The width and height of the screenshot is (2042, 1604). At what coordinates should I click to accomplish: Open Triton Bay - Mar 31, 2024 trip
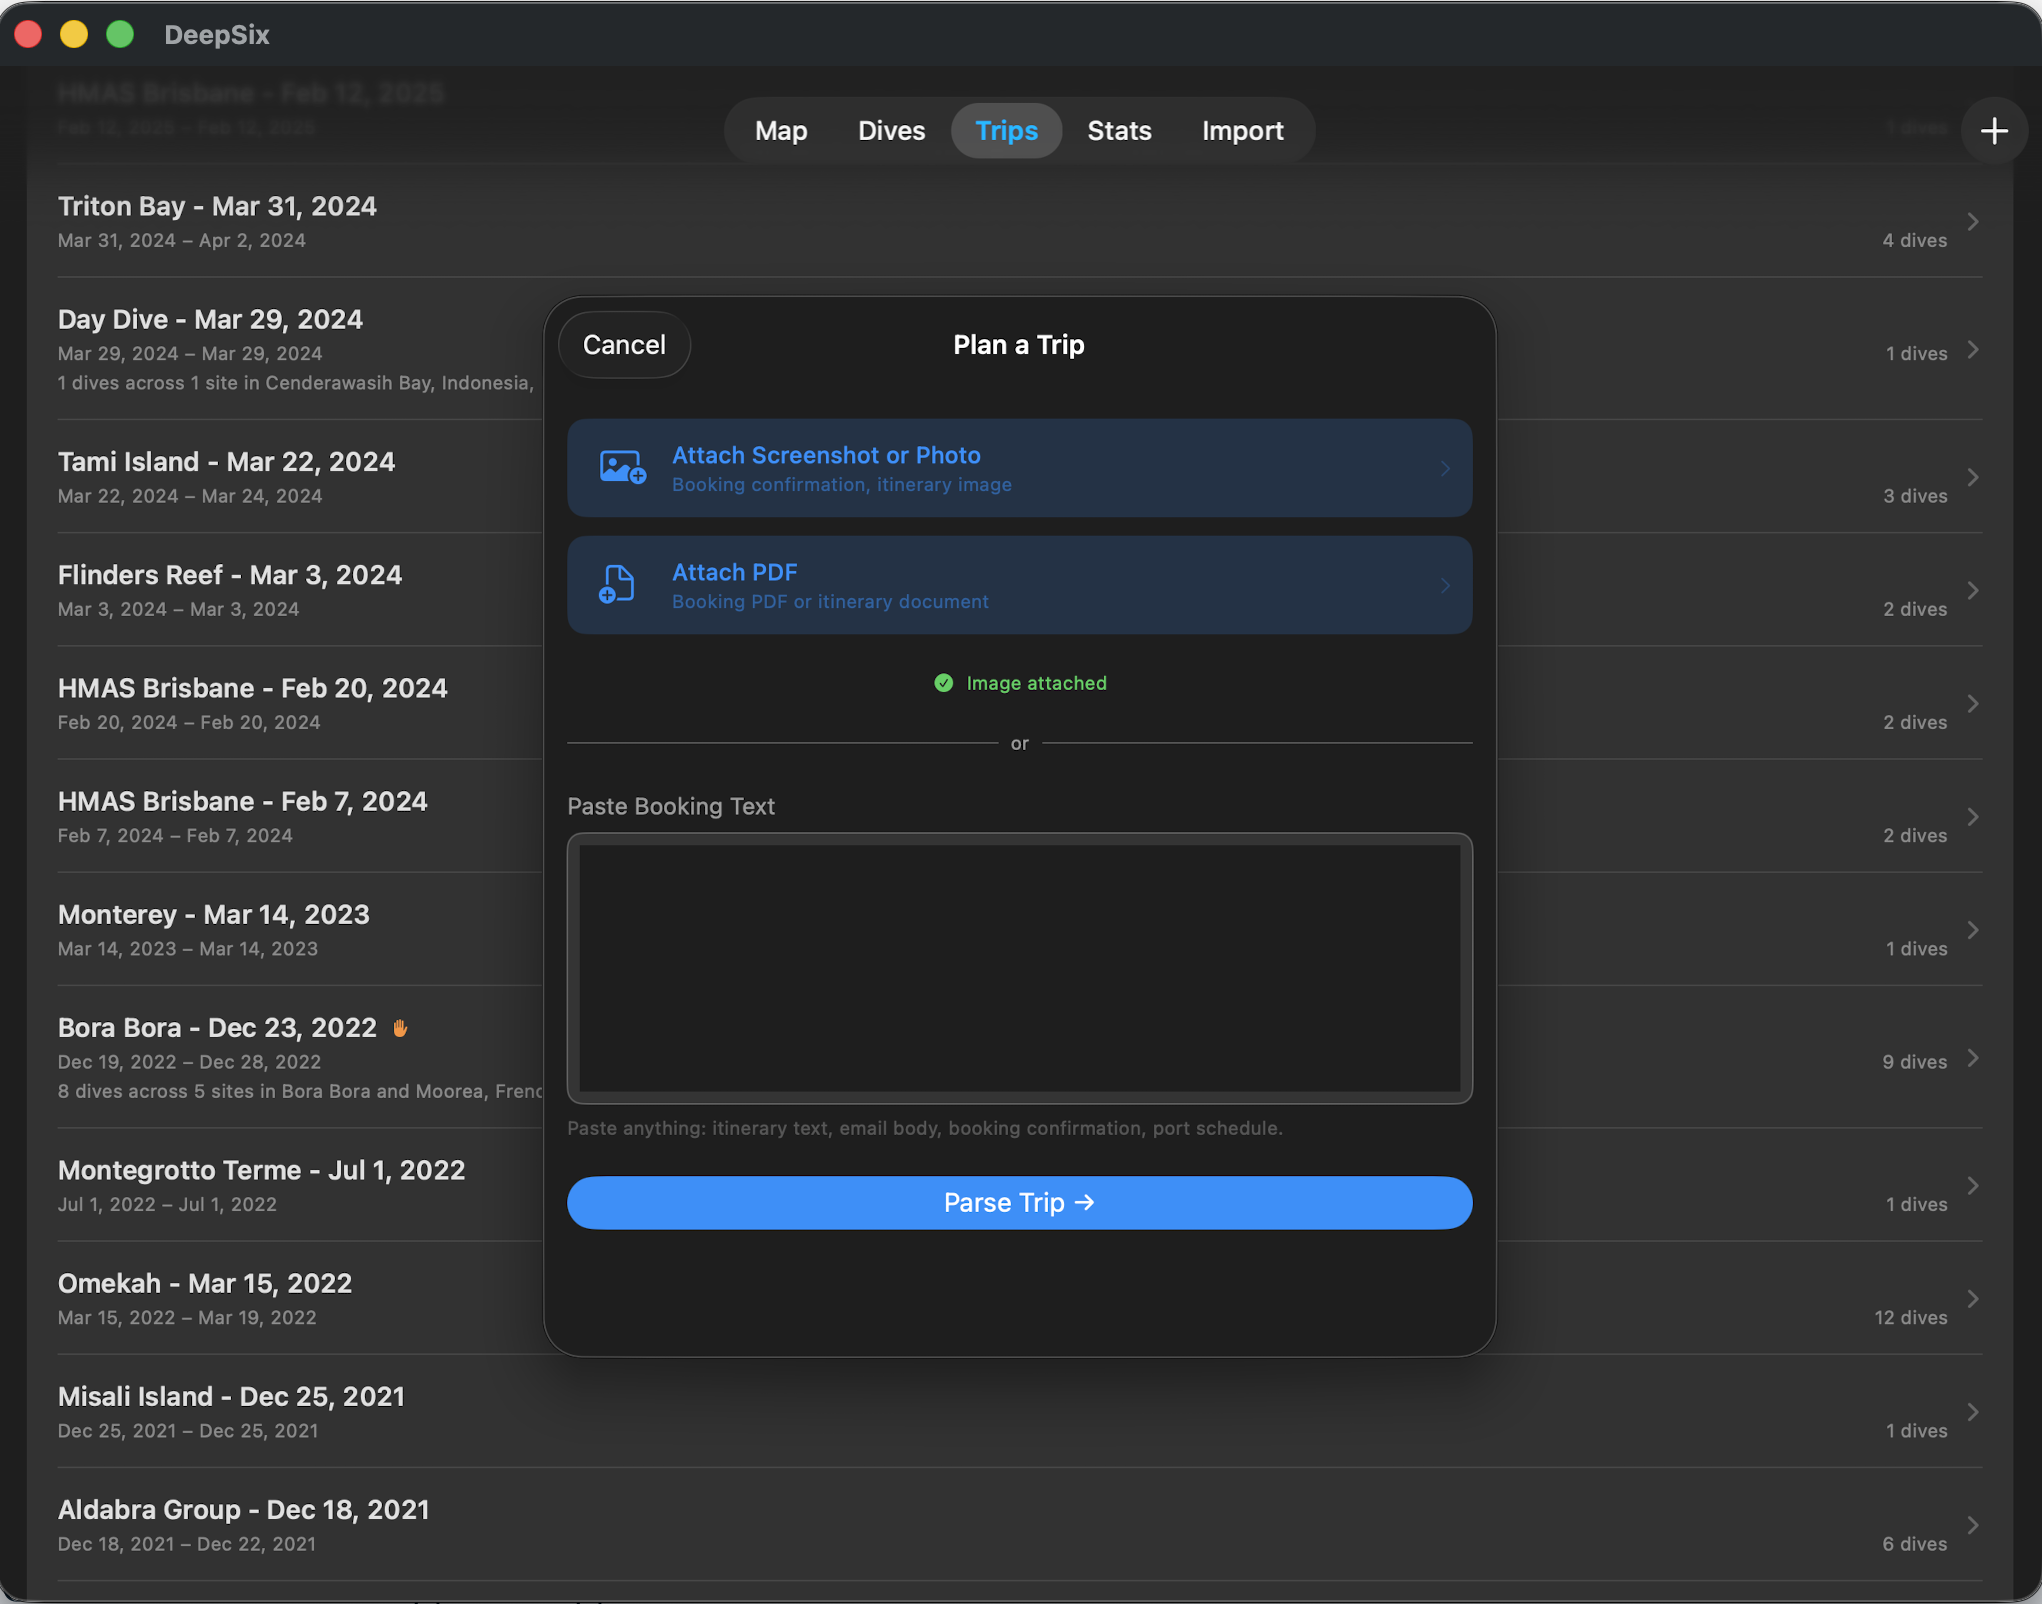pyautogui.click(x=1019, y=221)
